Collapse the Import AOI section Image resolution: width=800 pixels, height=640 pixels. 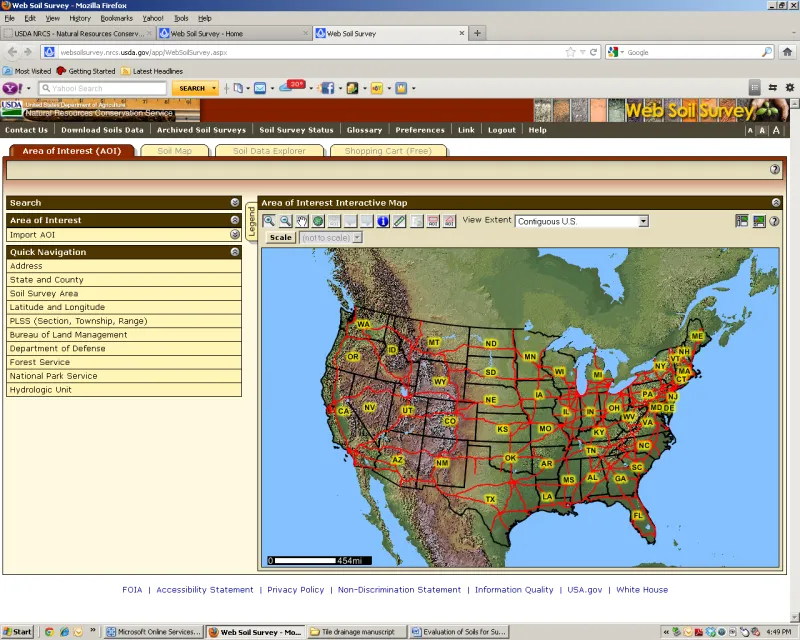tap(235, 235)
